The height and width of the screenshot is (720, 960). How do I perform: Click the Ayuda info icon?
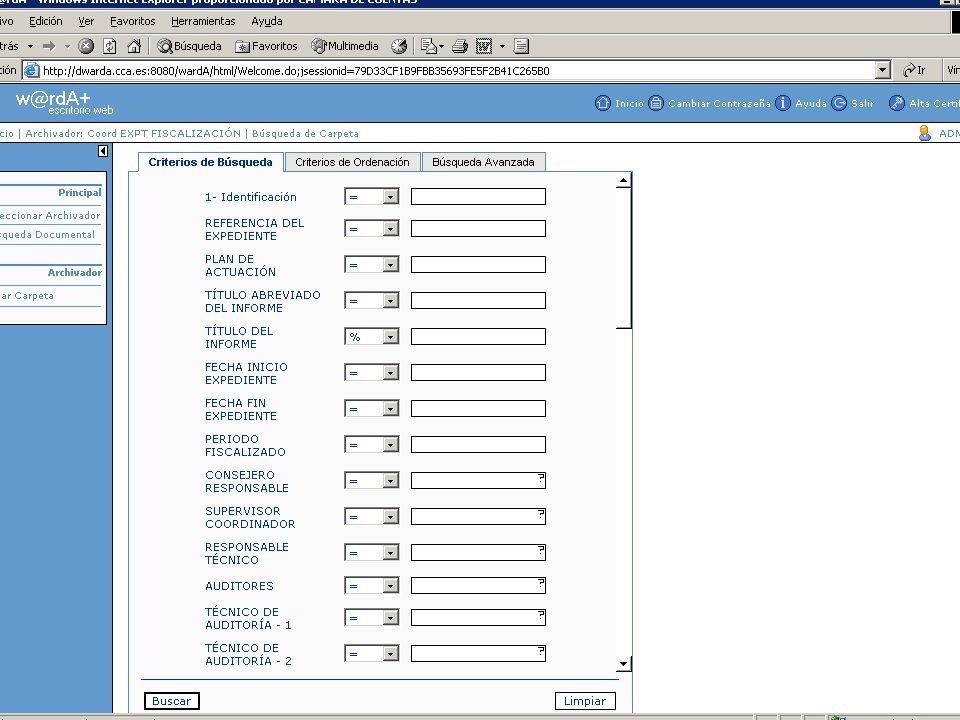pos(782,103)
